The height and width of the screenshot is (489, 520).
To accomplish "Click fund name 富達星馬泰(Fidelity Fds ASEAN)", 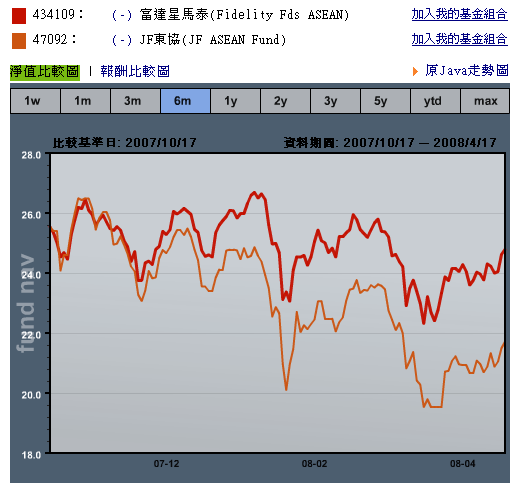I will tap(244, 15).
